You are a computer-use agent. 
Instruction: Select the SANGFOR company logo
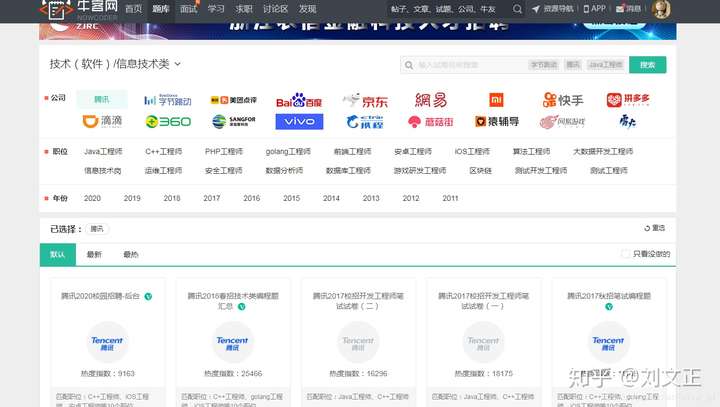pos(233,122)
